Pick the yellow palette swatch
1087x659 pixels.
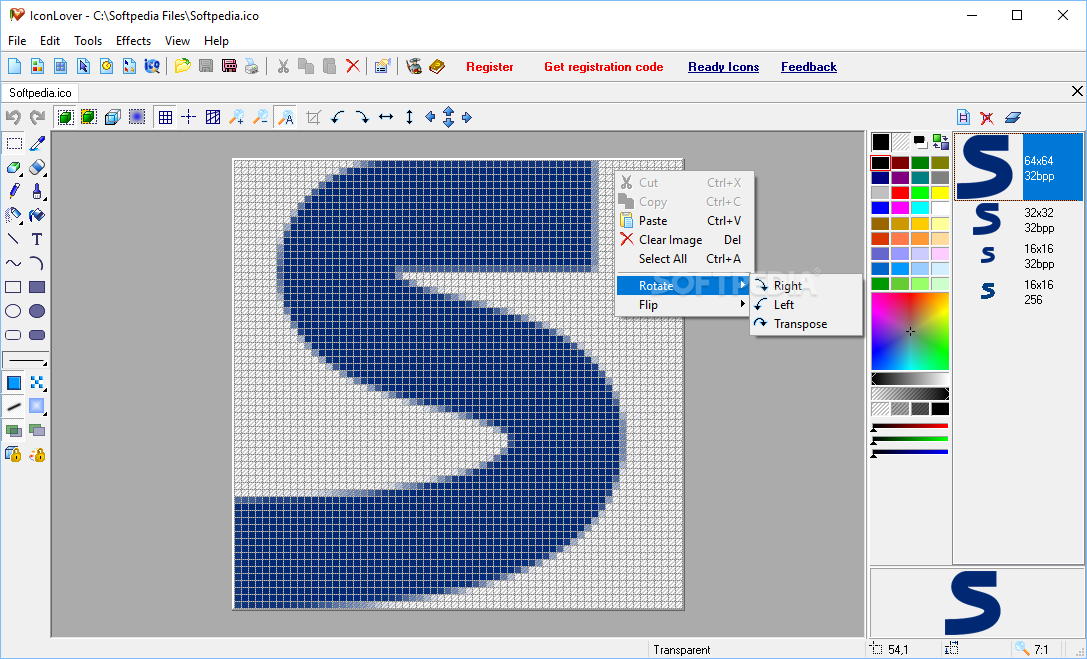[940, 193]
